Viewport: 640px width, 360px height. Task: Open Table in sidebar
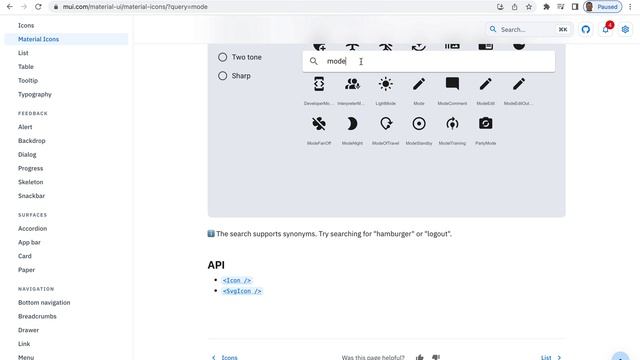pos(26,67)
